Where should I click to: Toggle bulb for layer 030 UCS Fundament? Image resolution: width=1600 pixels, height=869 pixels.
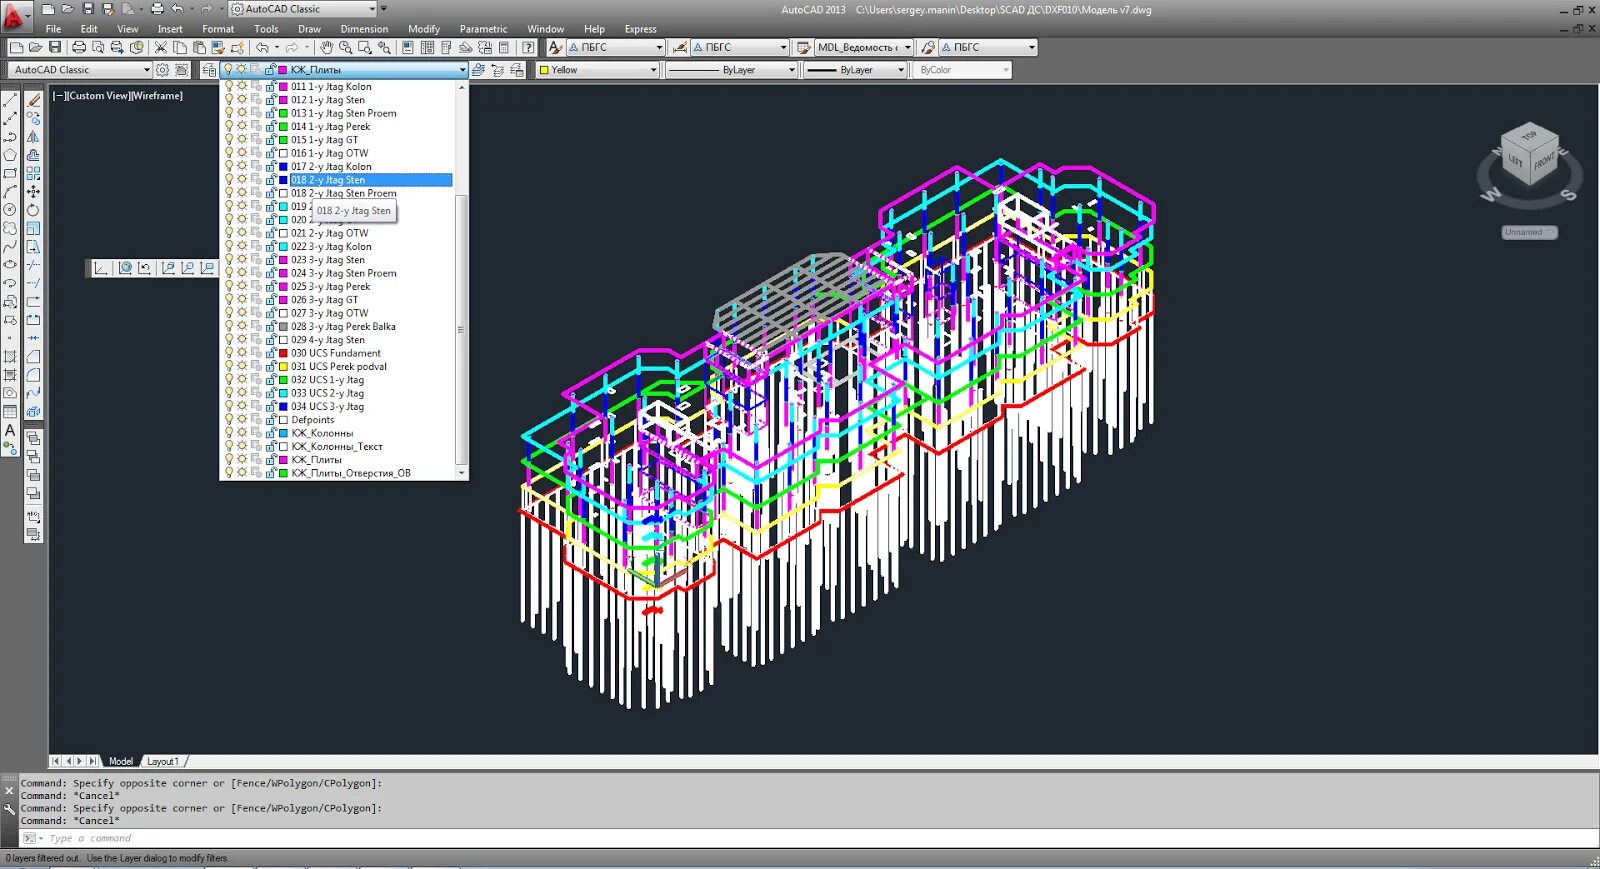[229, 353]
